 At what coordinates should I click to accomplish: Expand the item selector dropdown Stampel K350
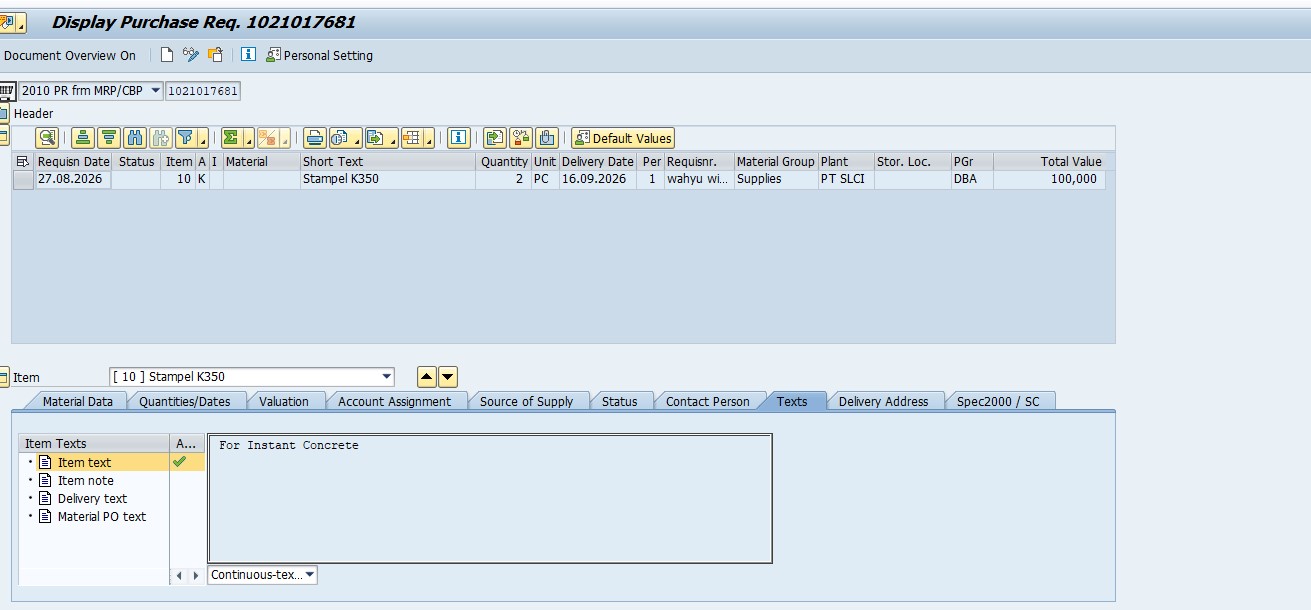pos(387,377)
